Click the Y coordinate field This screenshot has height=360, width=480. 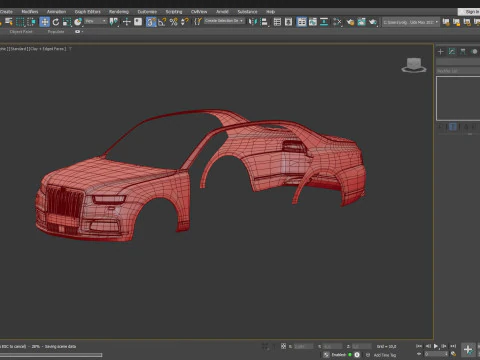click(x=332, y=347)
